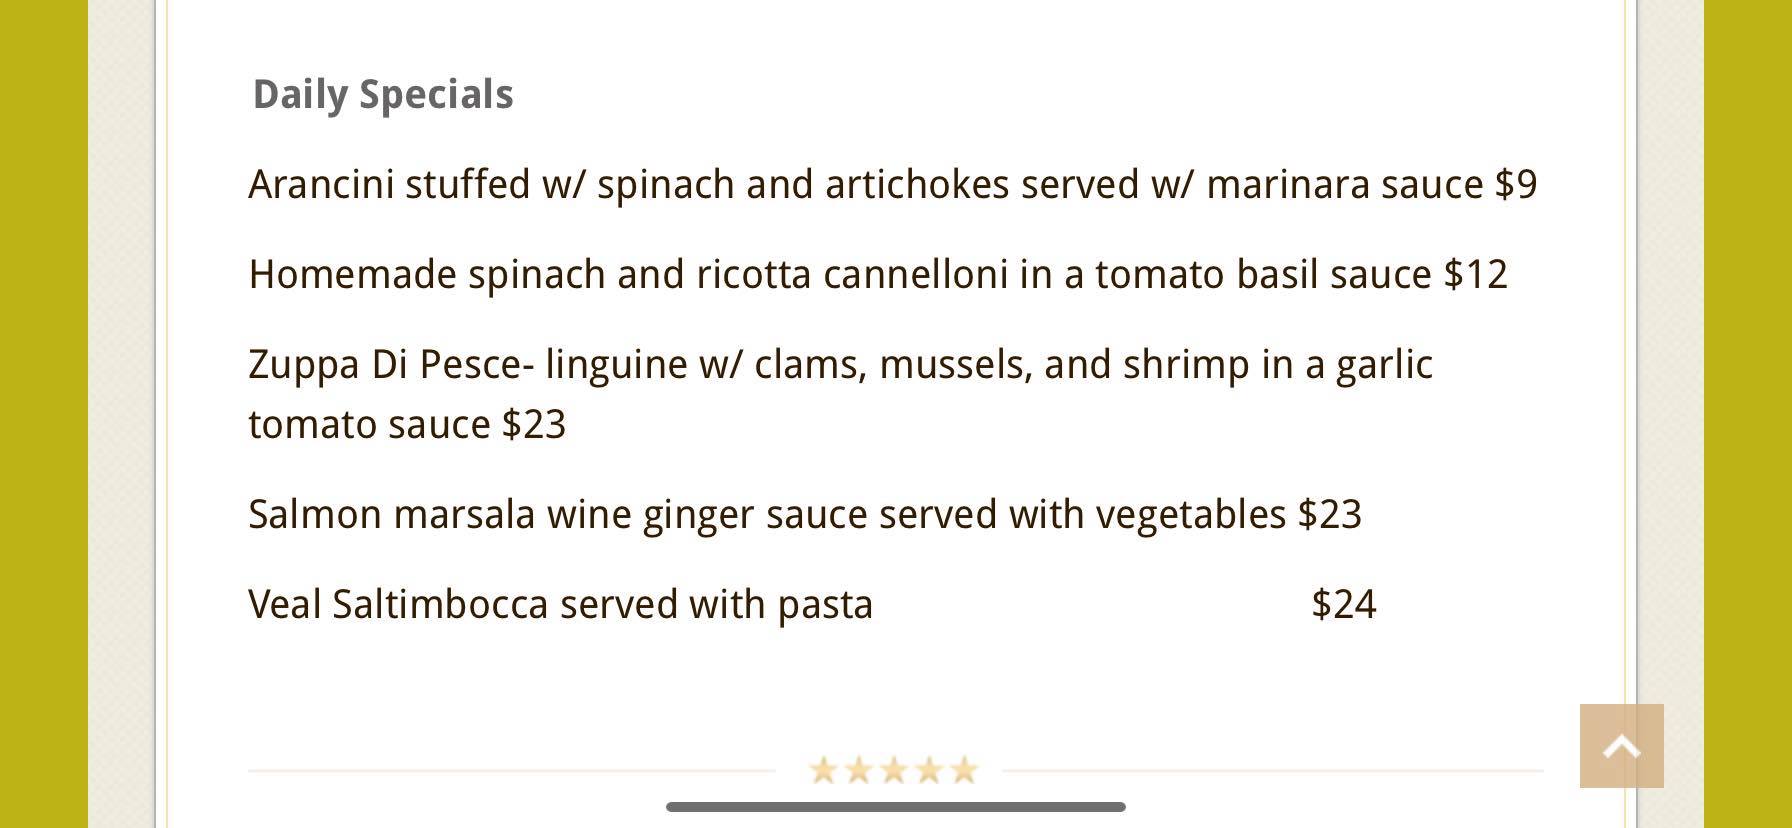The width and height of the screenshot is (1792, 828).
Task: Tap the Veal Saltimbocca served with pasta item
Action: pos(561,605)
